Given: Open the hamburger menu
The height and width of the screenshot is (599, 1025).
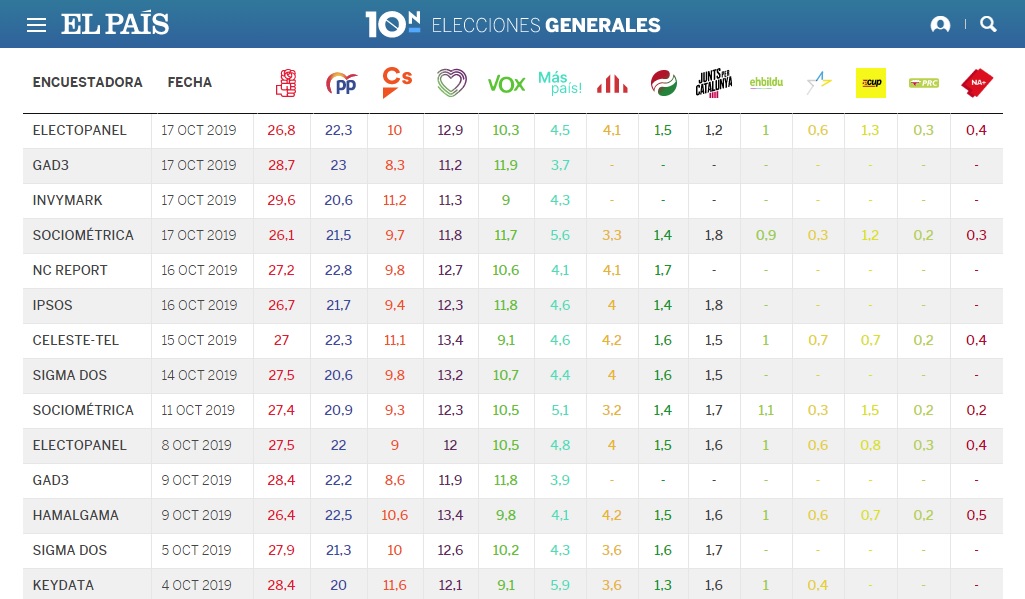Looking at the screenshot, I should point(36,25).
